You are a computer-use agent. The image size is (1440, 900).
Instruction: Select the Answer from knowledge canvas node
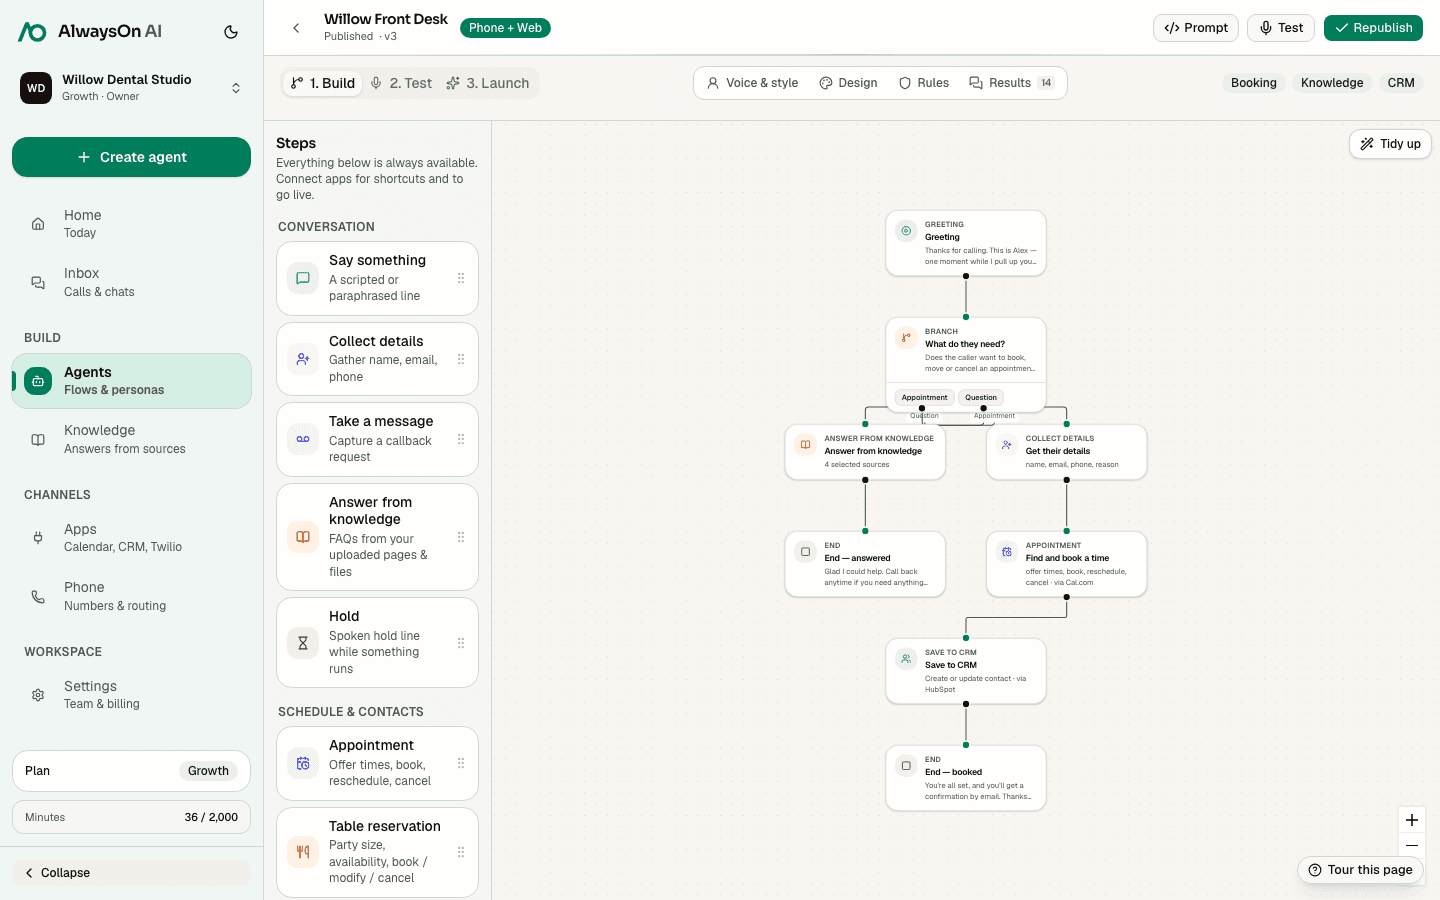(x=865, y=452)
